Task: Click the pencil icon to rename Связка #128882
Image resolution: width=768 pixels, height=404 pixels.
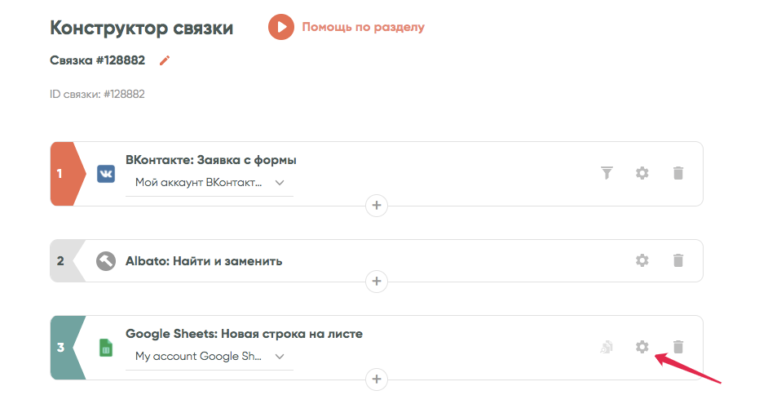Action: (x=165, y=60)
